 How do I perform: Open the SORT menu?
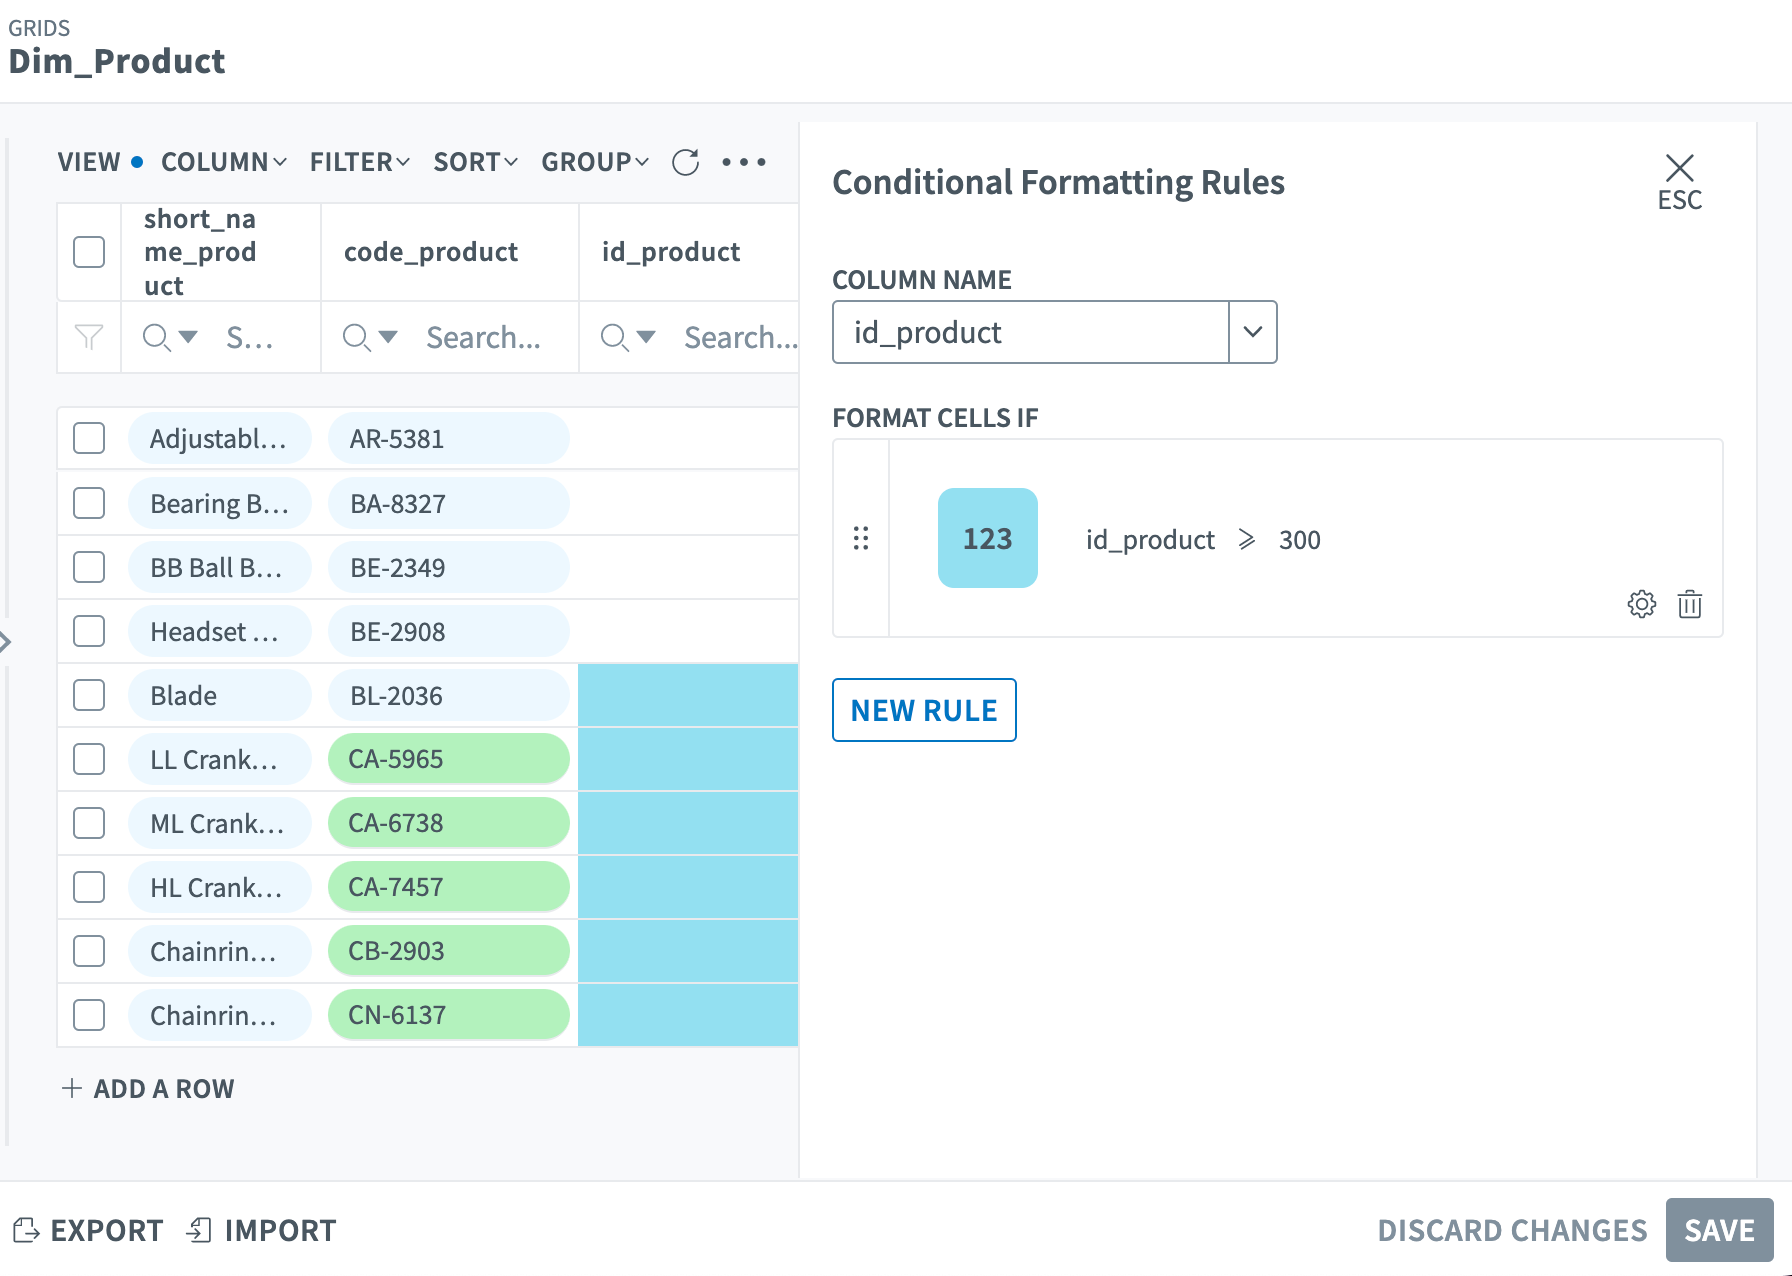475,162
